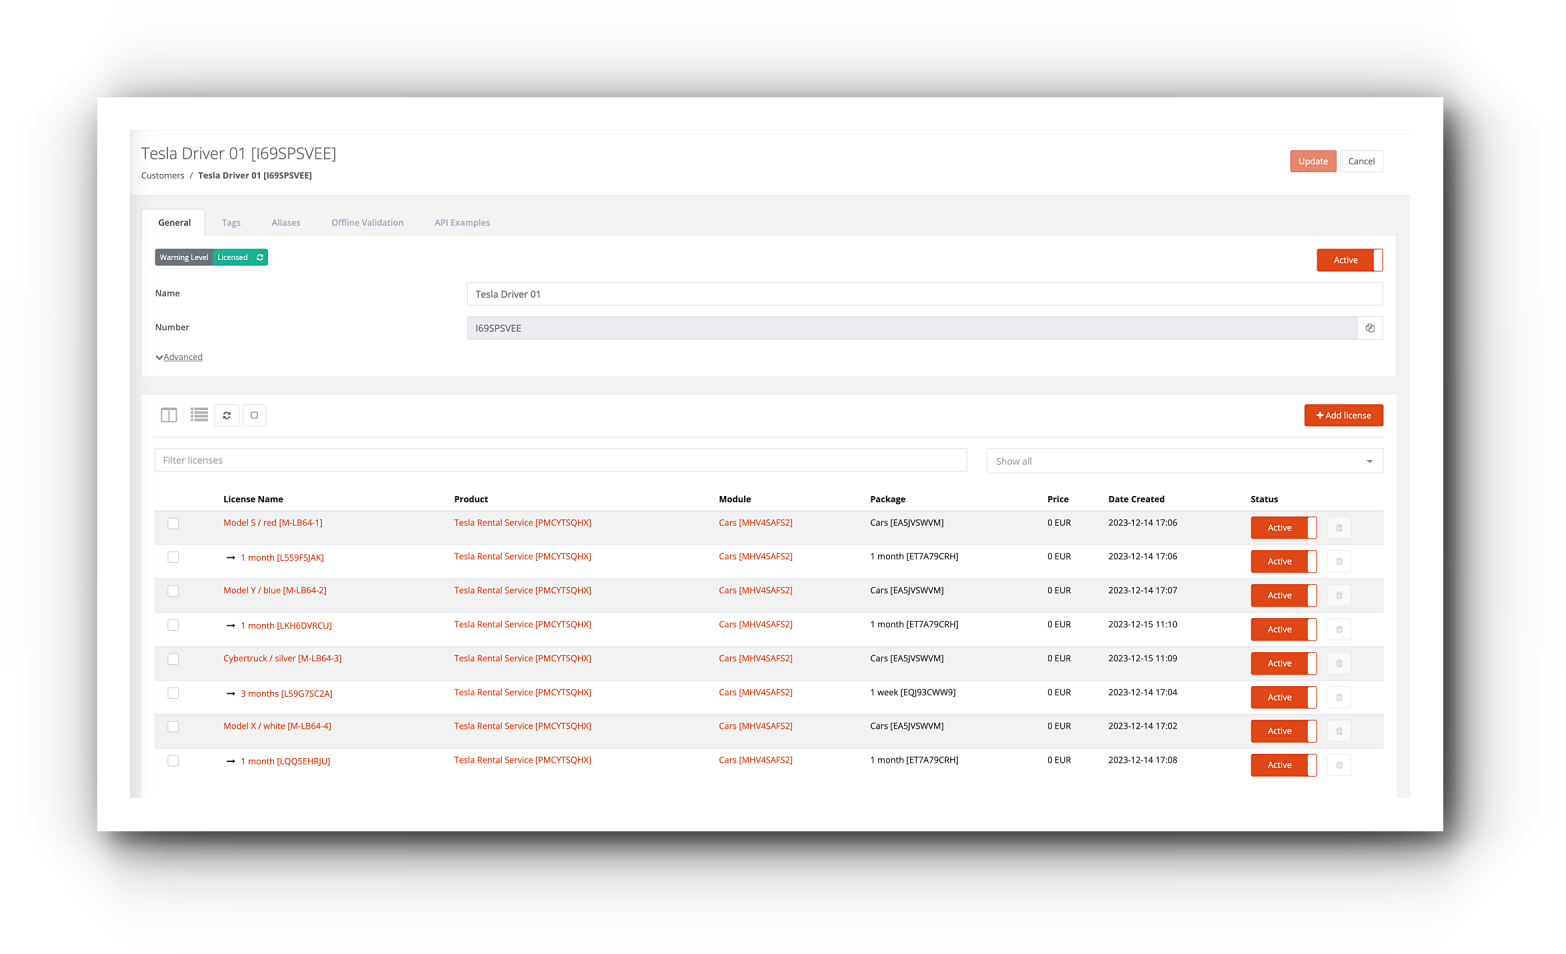Go to Customers breadcrumb link
Screen dimensions: 1566x954
163,176
